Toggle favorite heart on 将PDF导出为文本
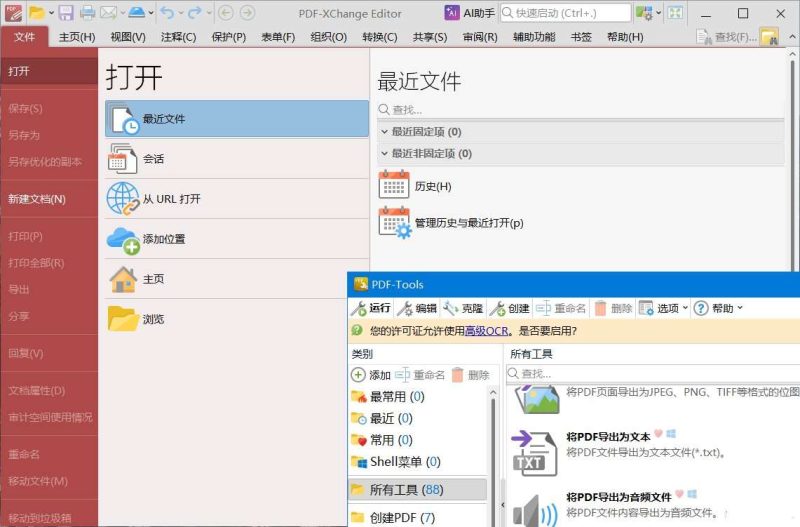 click(658, 434)
